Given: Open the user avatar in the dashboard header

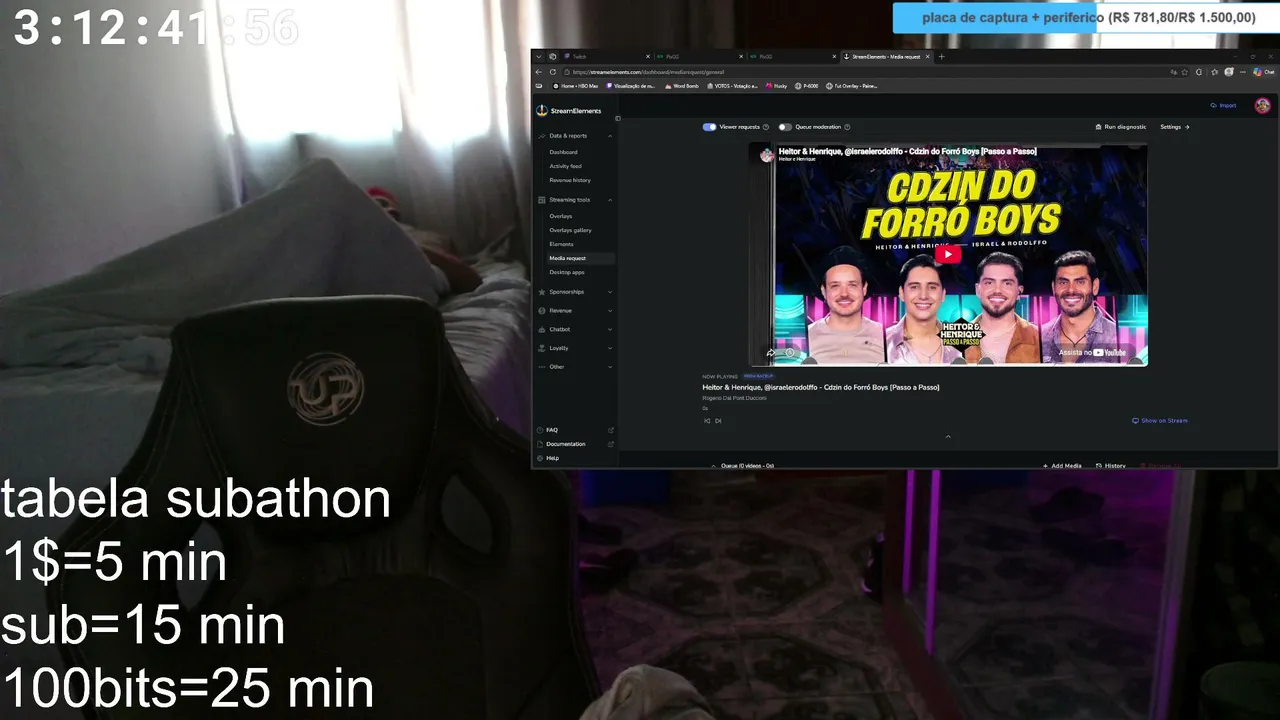Looking at the screenshot, I should 1263,105.
